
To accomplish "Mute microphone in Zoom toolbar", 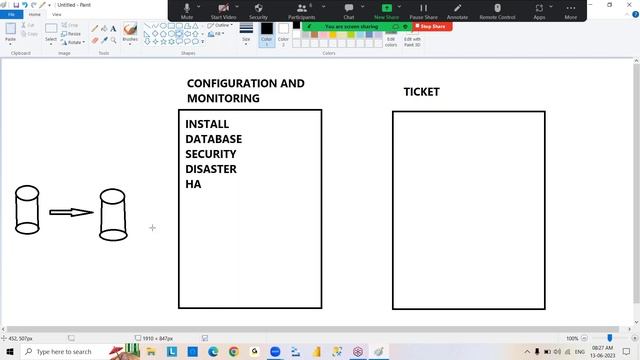I will coord(187,11).
